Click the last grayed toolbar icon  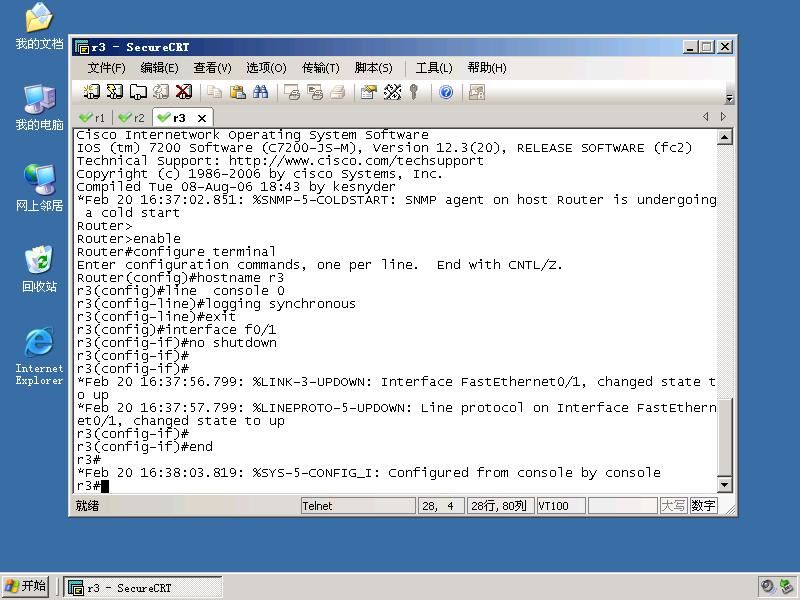coord(477,92)
